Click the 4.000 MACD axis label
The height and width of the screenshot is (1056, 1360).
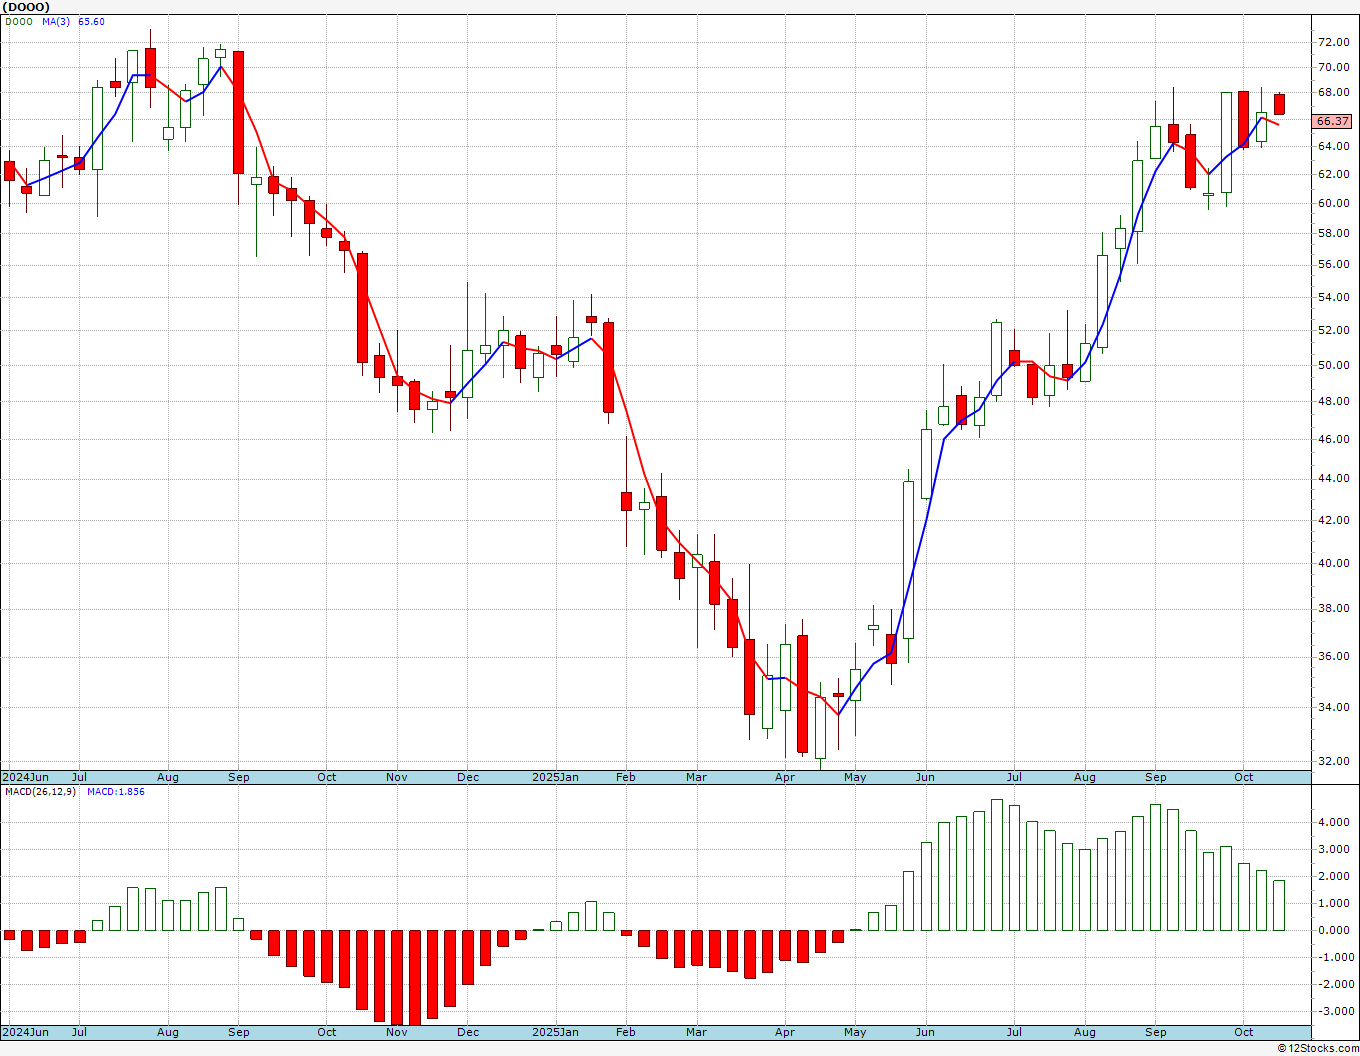[x=1333, y=822]
